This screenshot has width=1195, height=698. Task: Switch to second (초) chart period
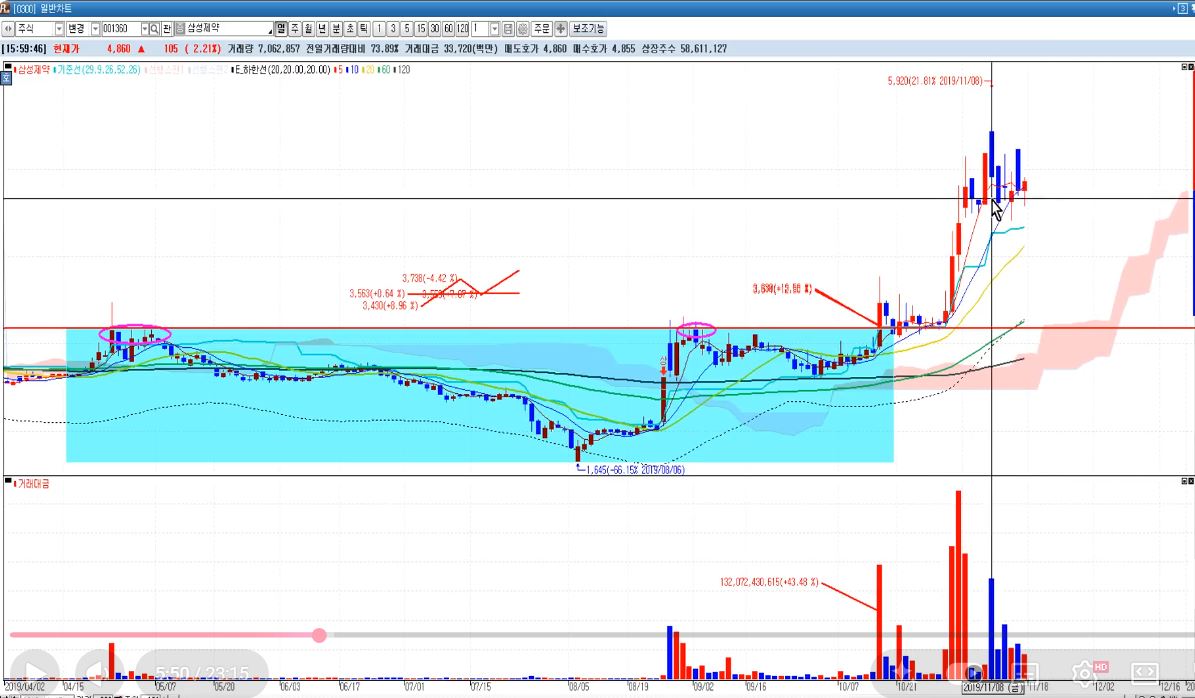click(x=350, y=29)
